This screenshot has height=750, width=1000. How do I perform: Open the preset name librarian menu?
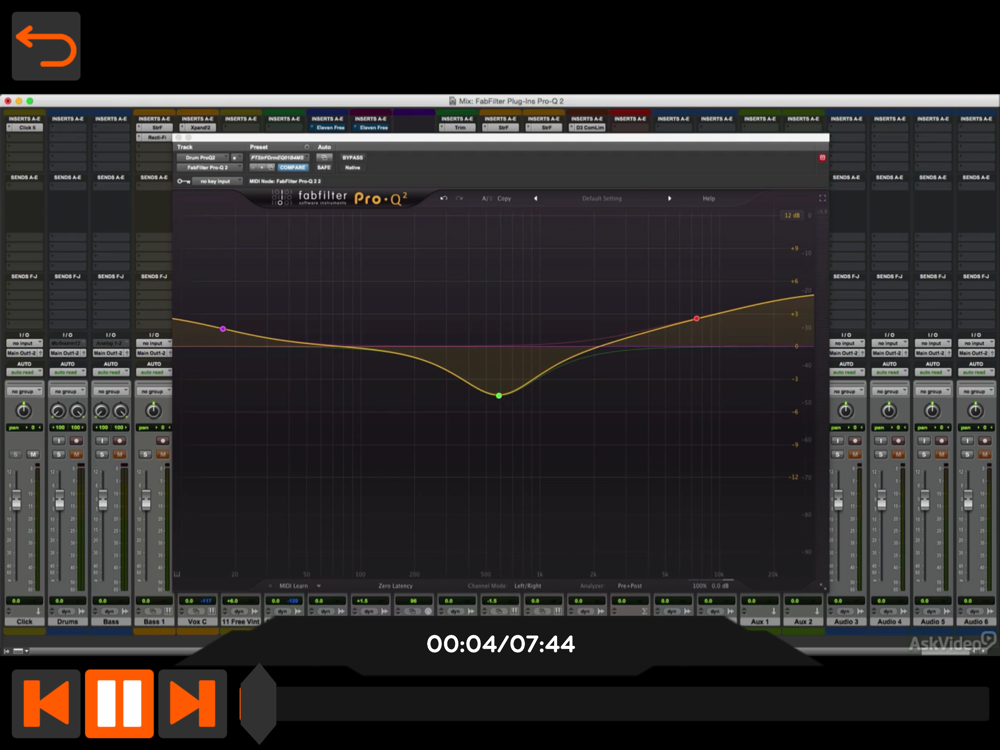(278, 158)
